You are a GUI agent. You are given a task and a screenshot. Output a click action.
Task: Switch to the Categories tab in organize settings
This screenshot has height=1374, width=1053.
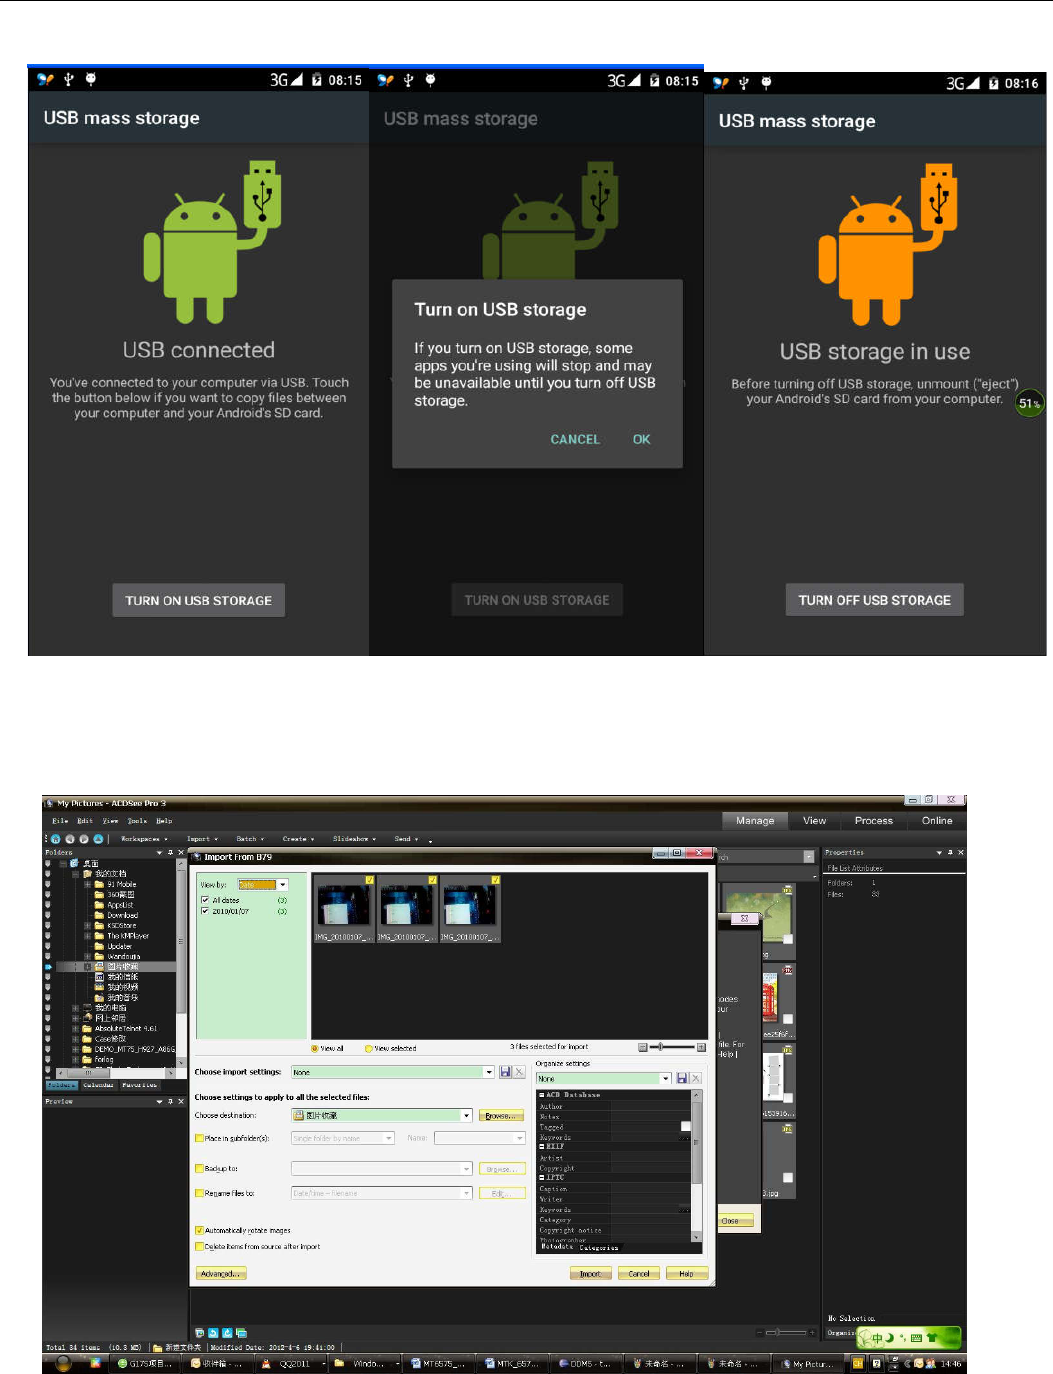click(x=599, y=1247)
